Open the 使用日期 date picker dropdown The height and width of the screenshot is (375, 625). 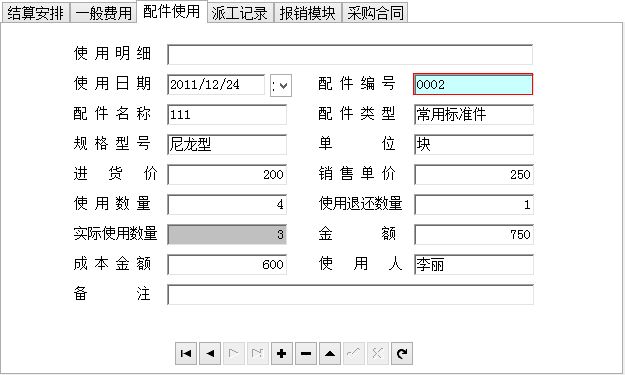point(281,85)
